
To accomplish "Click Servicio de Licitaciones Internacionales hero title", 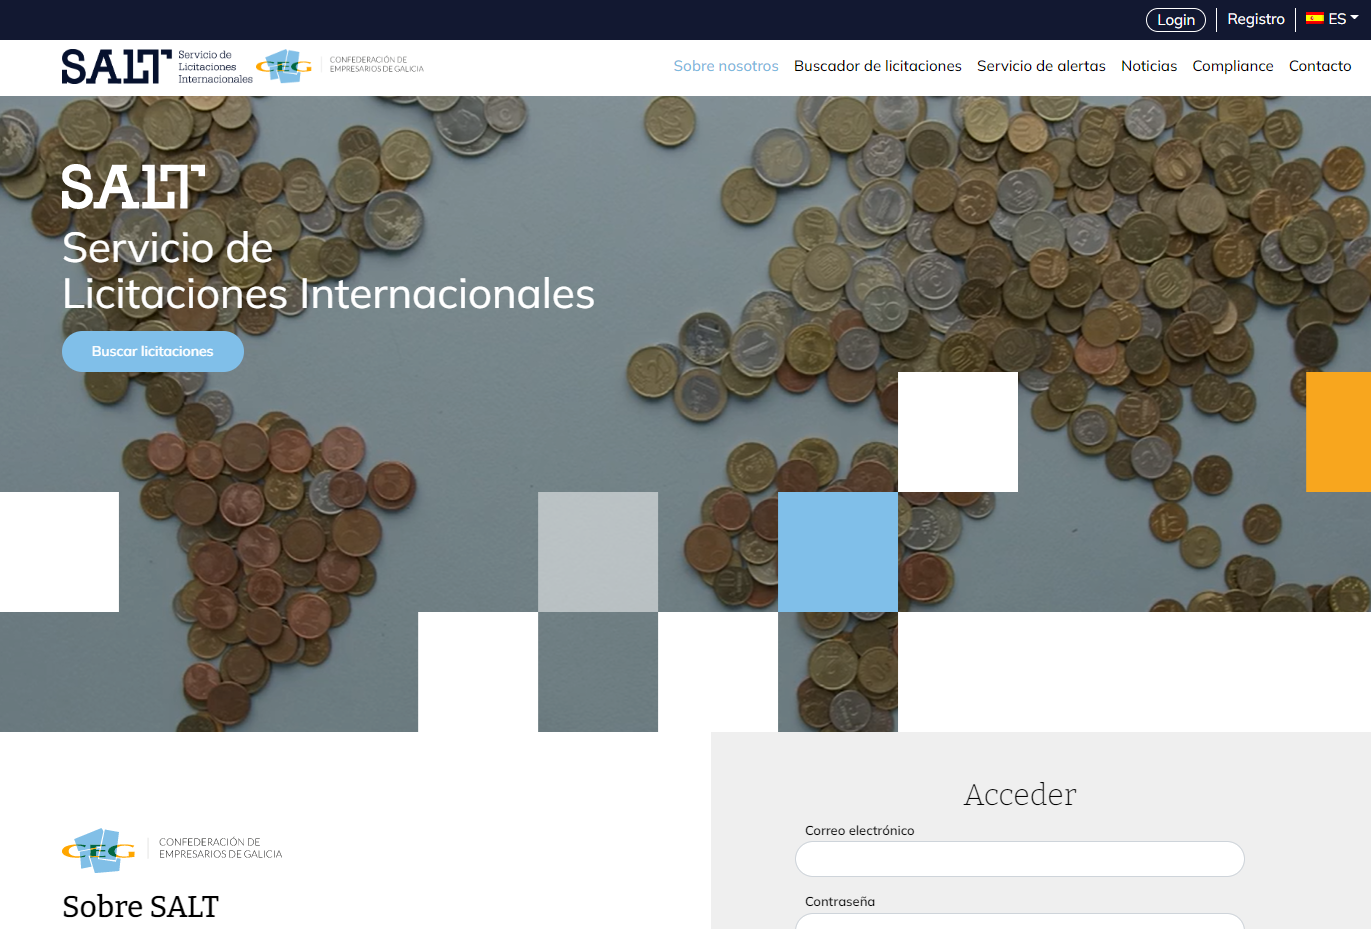I will (328, 271).
